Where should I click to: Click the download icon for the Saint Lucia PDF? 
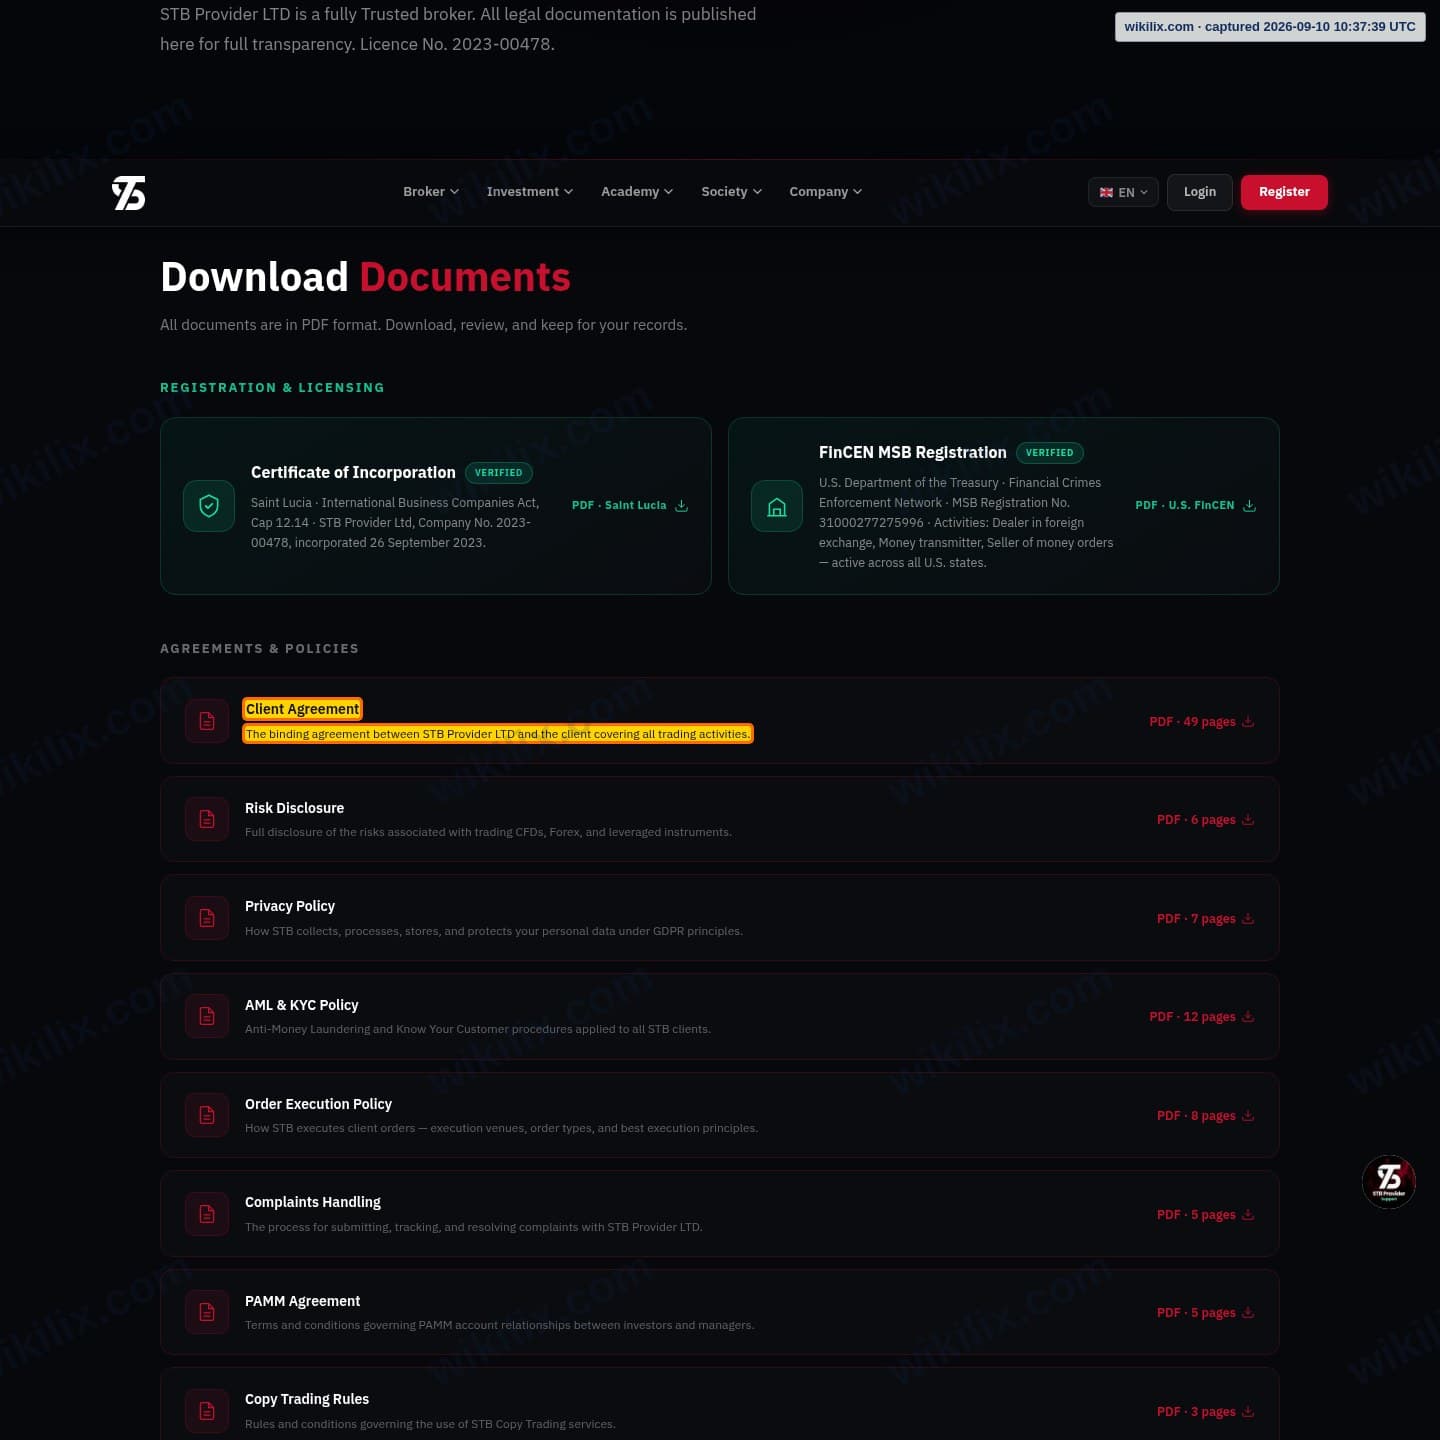coord(681,506)
